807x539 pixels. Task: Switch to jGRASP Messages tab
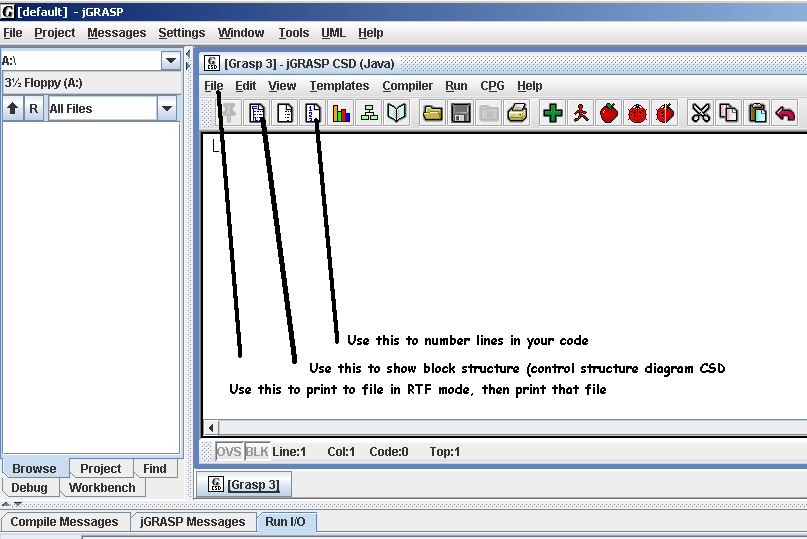(192, 521)
